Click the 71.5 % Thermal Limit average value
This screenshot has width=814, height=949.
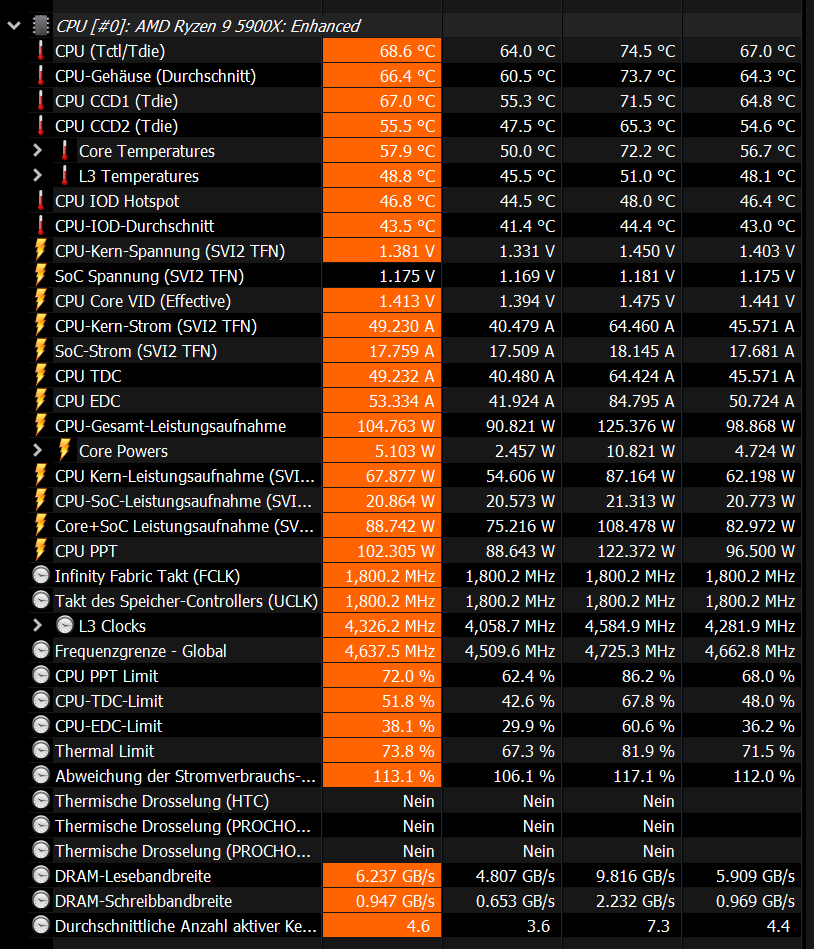768,751
